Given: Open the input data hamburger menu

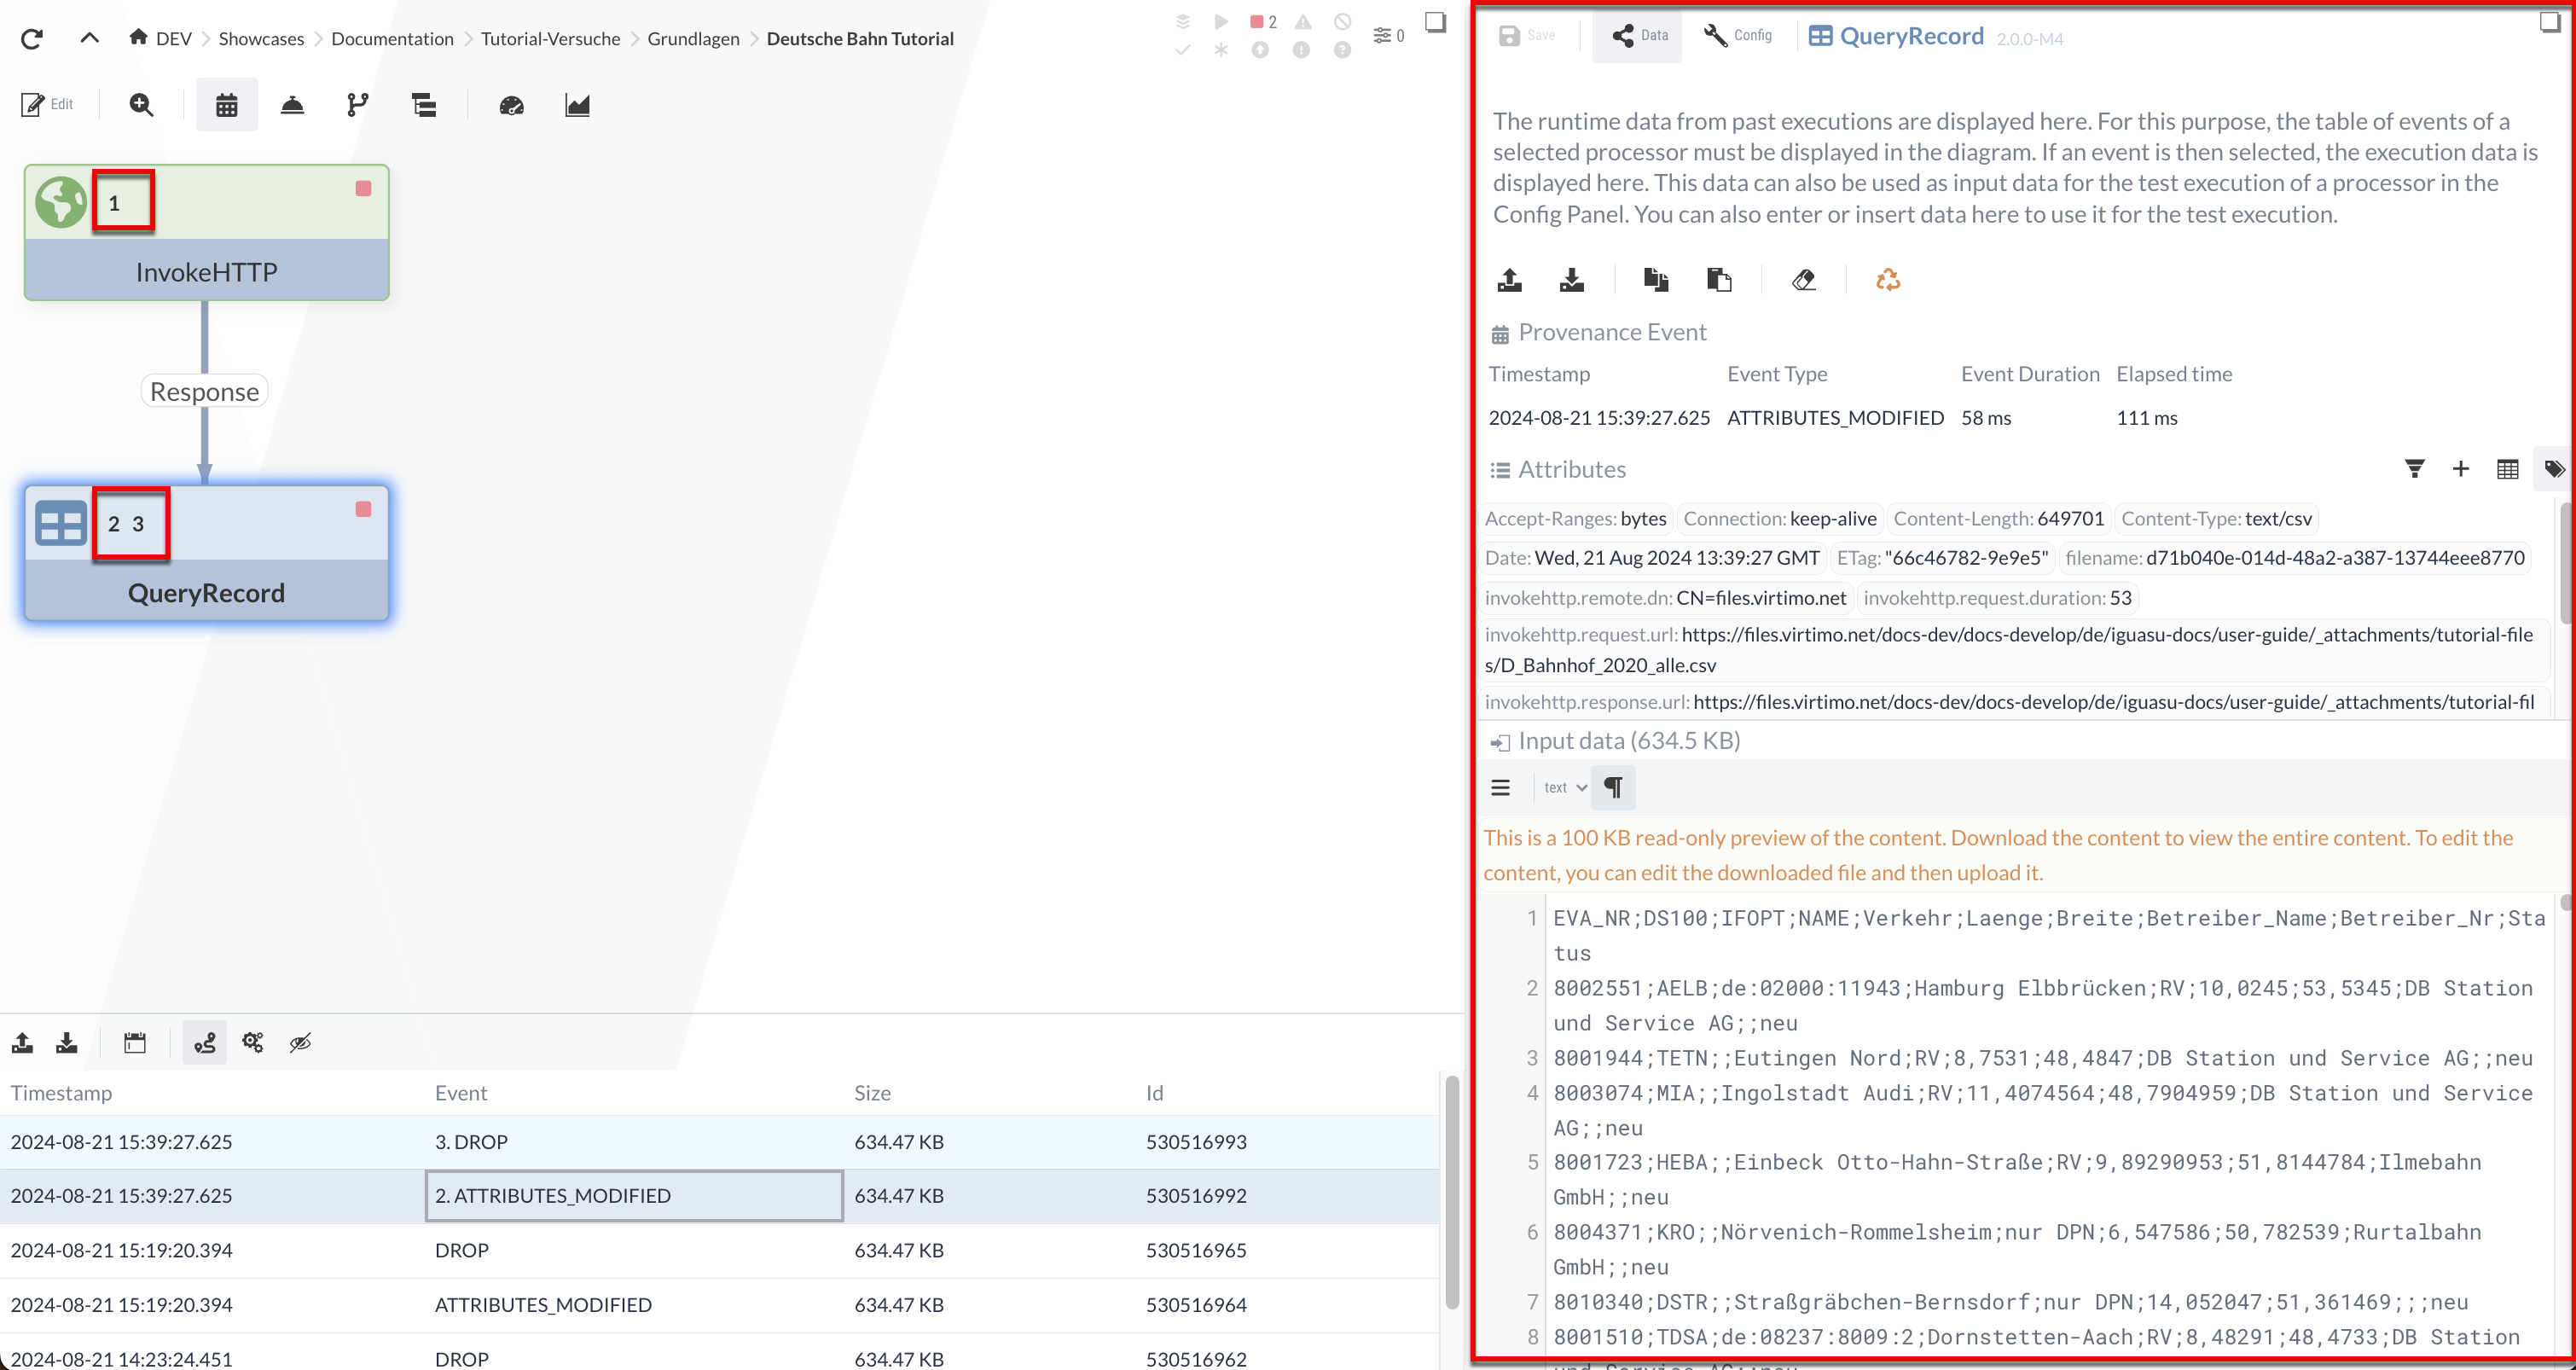Looking at the screenshot, I should click(1500, 787).
